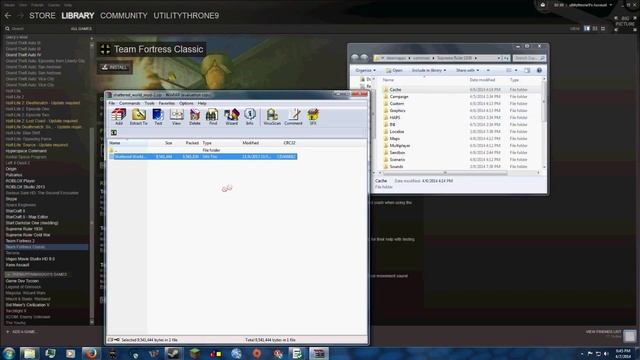Select Grand Theft Auto IV in library
Screen dimensions: 640x360
coord(23,55)
